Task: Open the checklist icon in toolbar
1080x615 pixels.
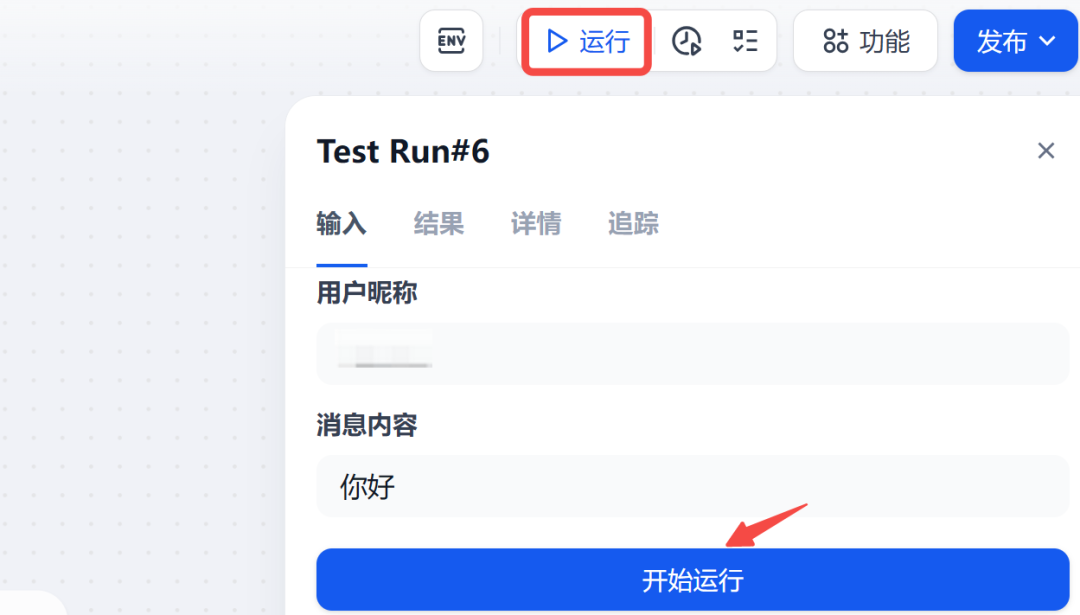Action: pos(745,41)
